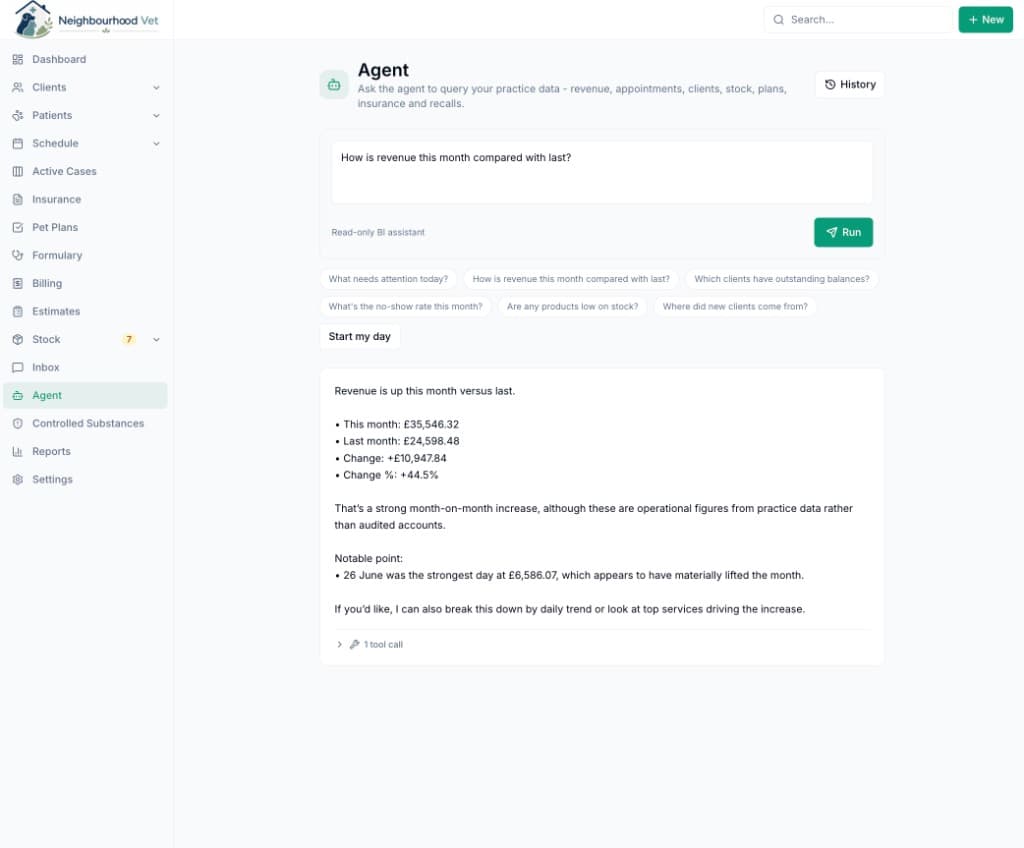Click the Pet Plans checklist icon
Image resolution: width=1024 pixels, height=848 pixels.
pyautogui.click(x=18, y=227)
